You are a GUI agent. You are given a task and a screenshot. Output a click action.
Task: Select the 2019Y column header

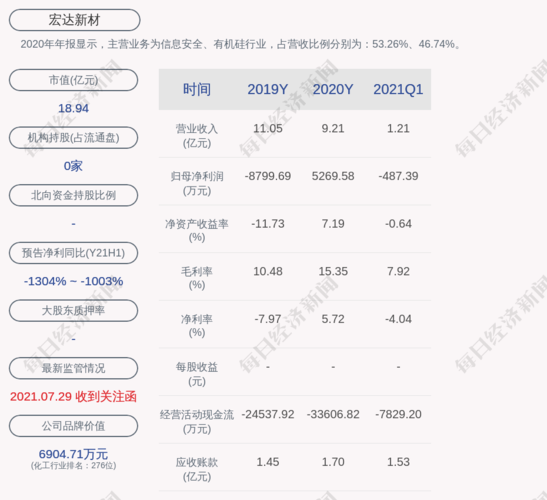point(268,89)
